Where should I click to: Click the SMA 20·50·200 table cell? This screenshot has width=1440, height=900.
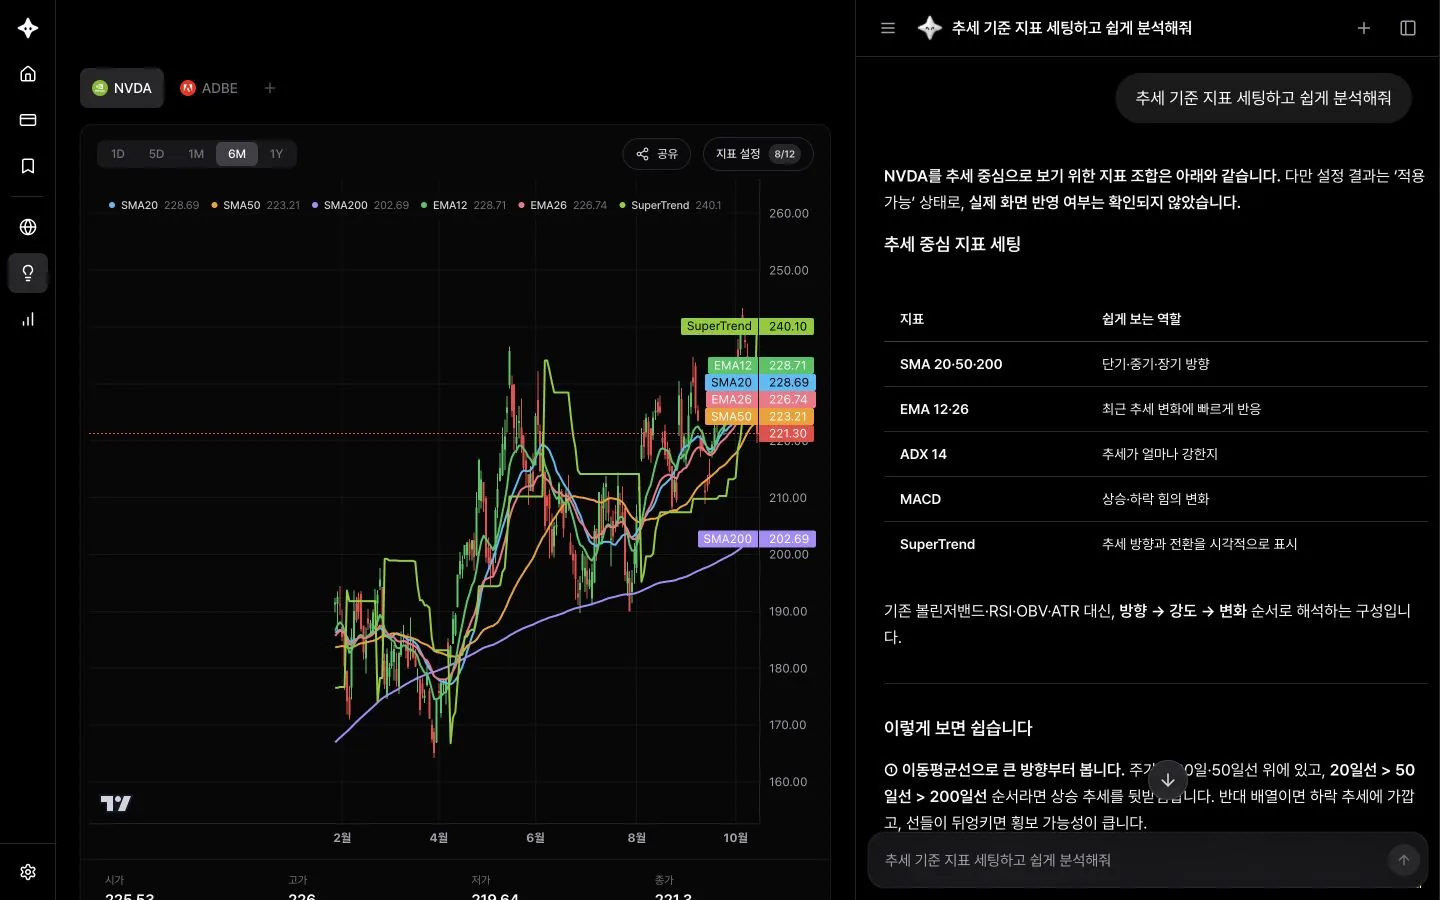pyautogui.click(x=951, y=364)
